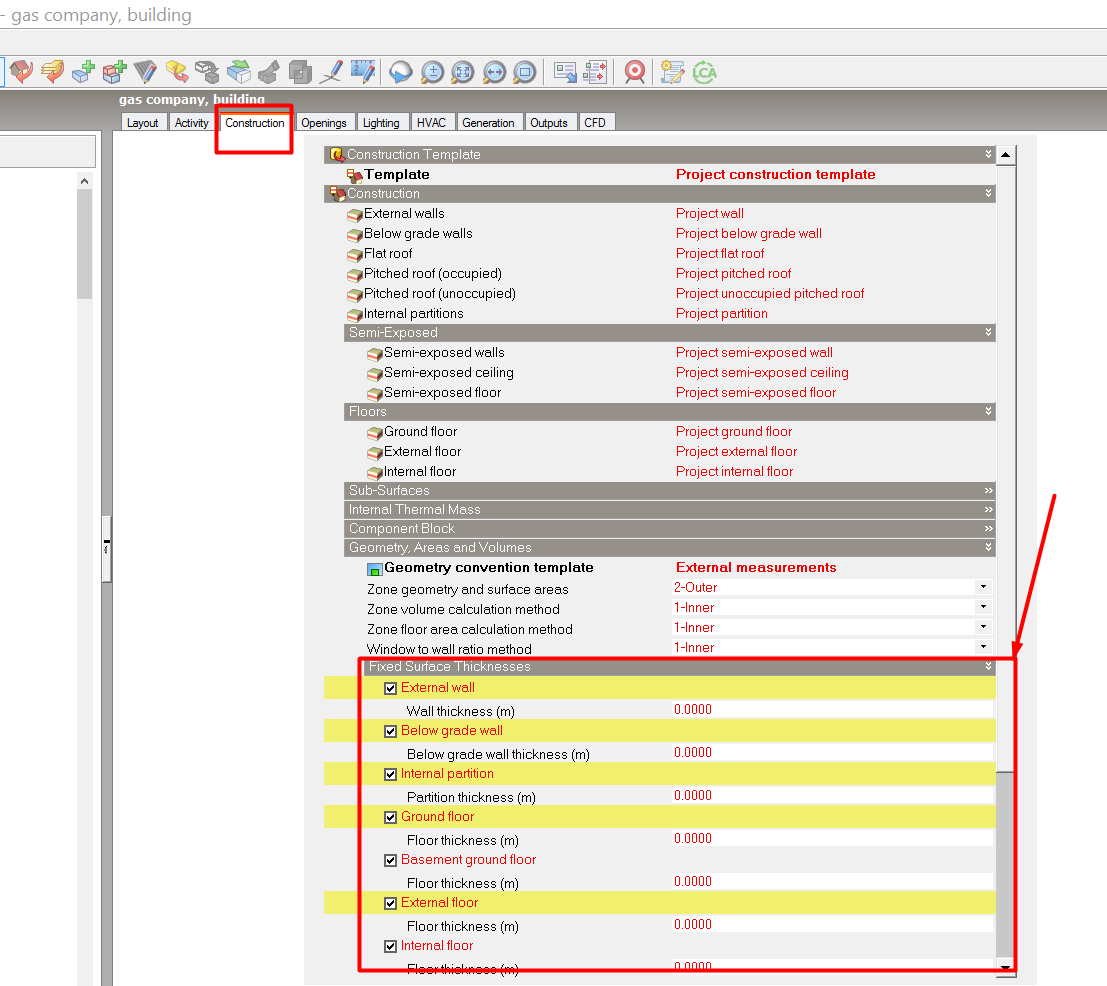Screen dimensions: 1107x986
Task: Activate the blue orbit view tool
Action: (400, 72)
